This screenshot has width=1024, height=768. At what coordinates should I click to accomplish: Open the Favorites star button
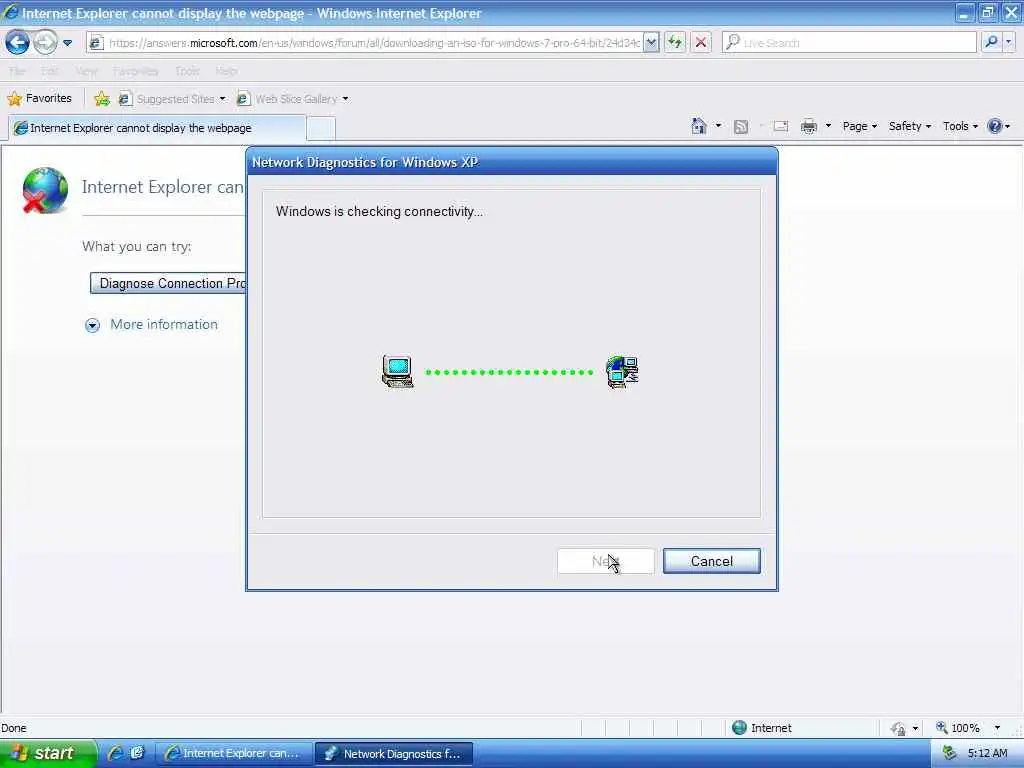point(39,99)
